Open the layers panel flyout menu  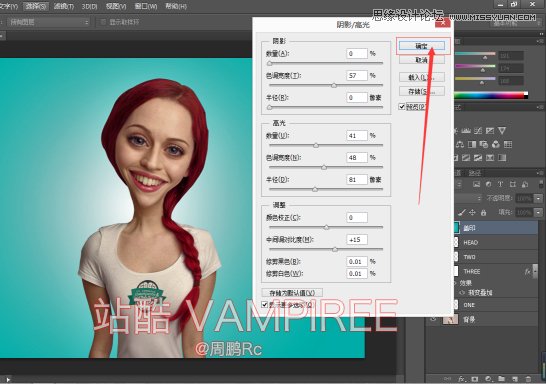click(541, 173)
